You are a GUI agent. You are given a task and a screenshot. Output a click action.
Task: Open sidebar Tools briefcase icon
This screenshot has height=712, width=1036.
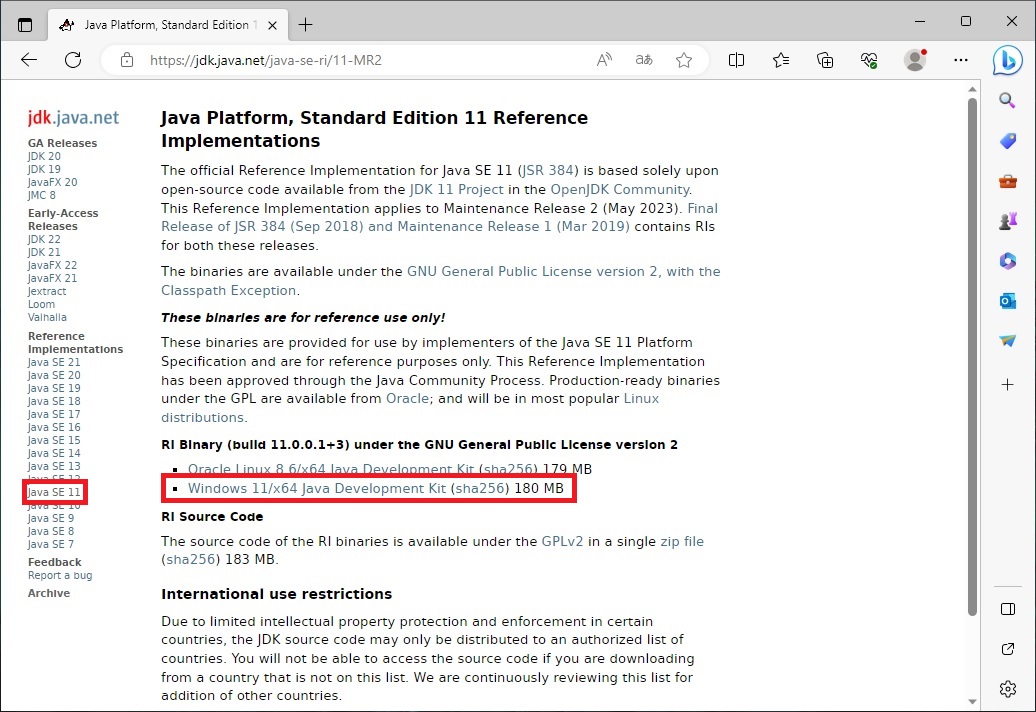[x=1007, y=181]
